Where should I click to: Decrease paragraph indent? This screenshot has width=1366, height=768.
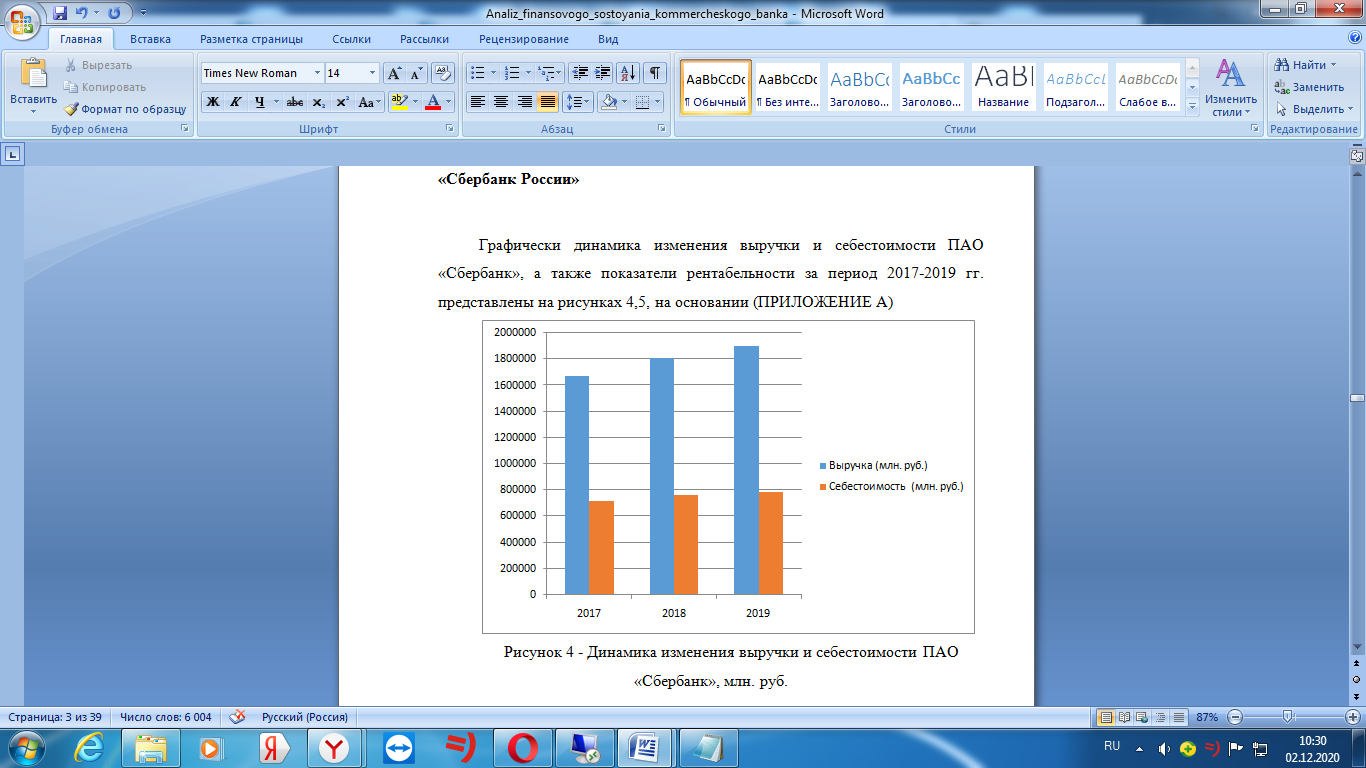coord(580,73)
